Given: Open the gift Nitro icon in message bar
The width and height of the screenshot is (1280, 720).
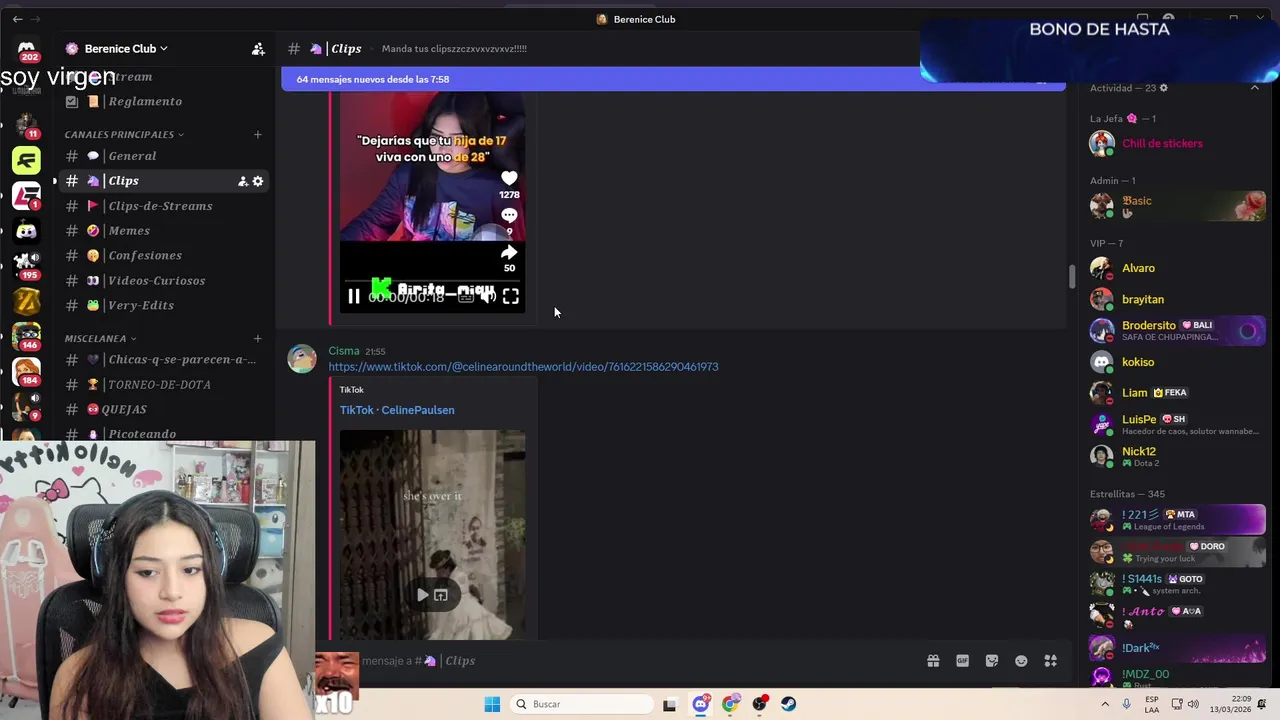Looking at the screenshot, I should pyautogui.click(x=933, y=661).
